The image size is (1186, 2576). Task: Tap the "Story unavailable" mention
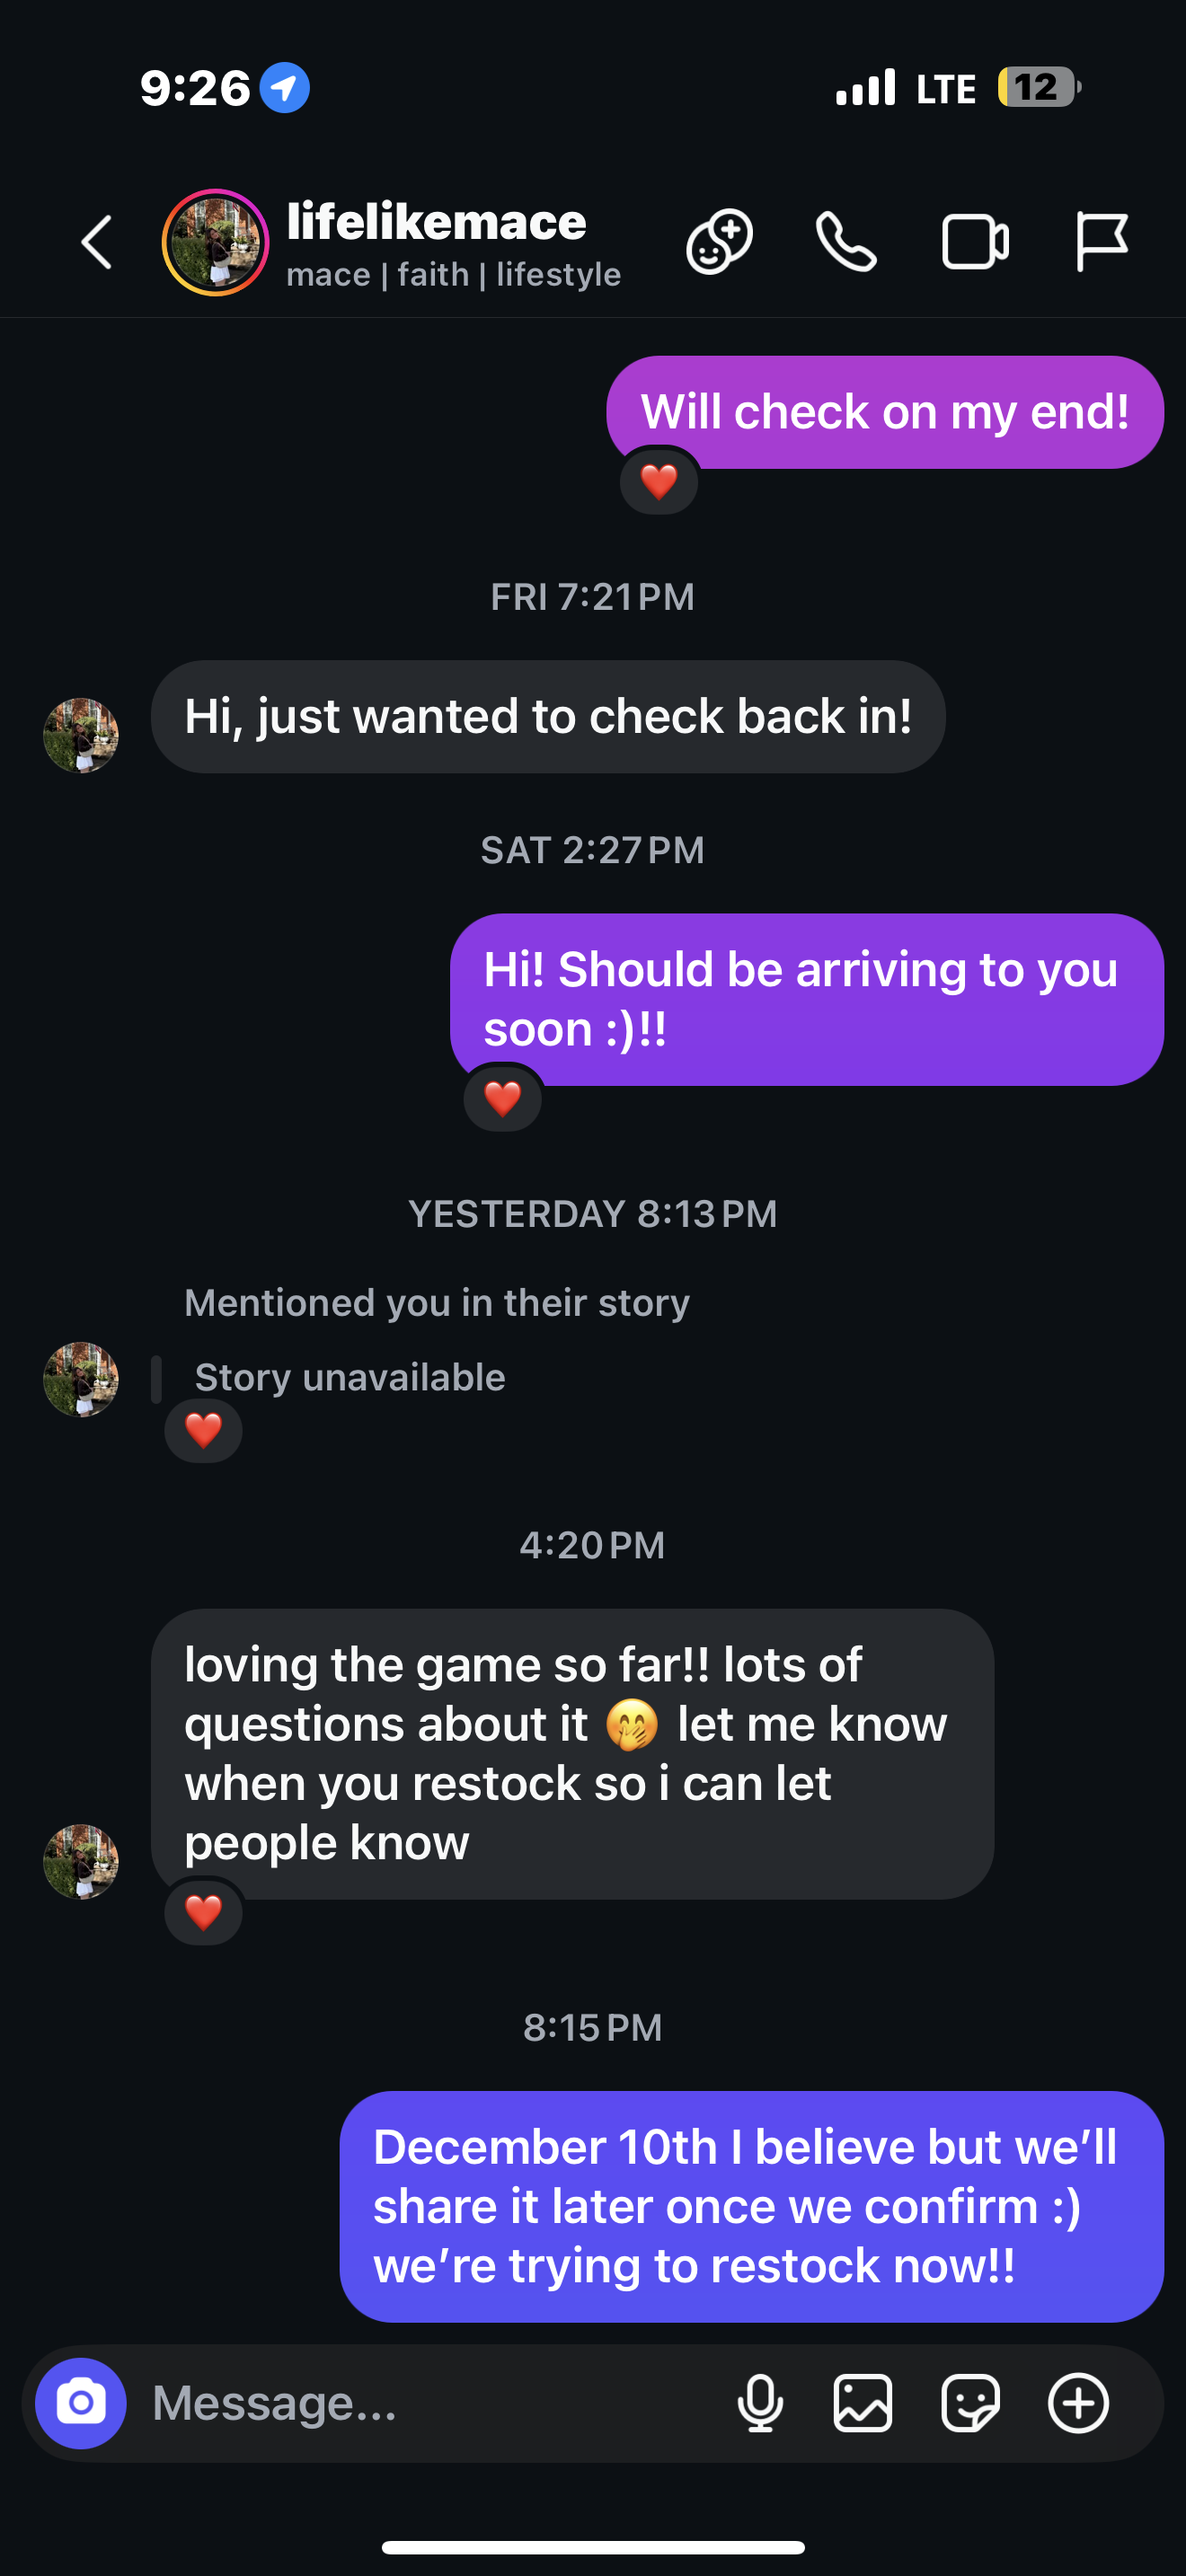click(x=349, y=1378)
